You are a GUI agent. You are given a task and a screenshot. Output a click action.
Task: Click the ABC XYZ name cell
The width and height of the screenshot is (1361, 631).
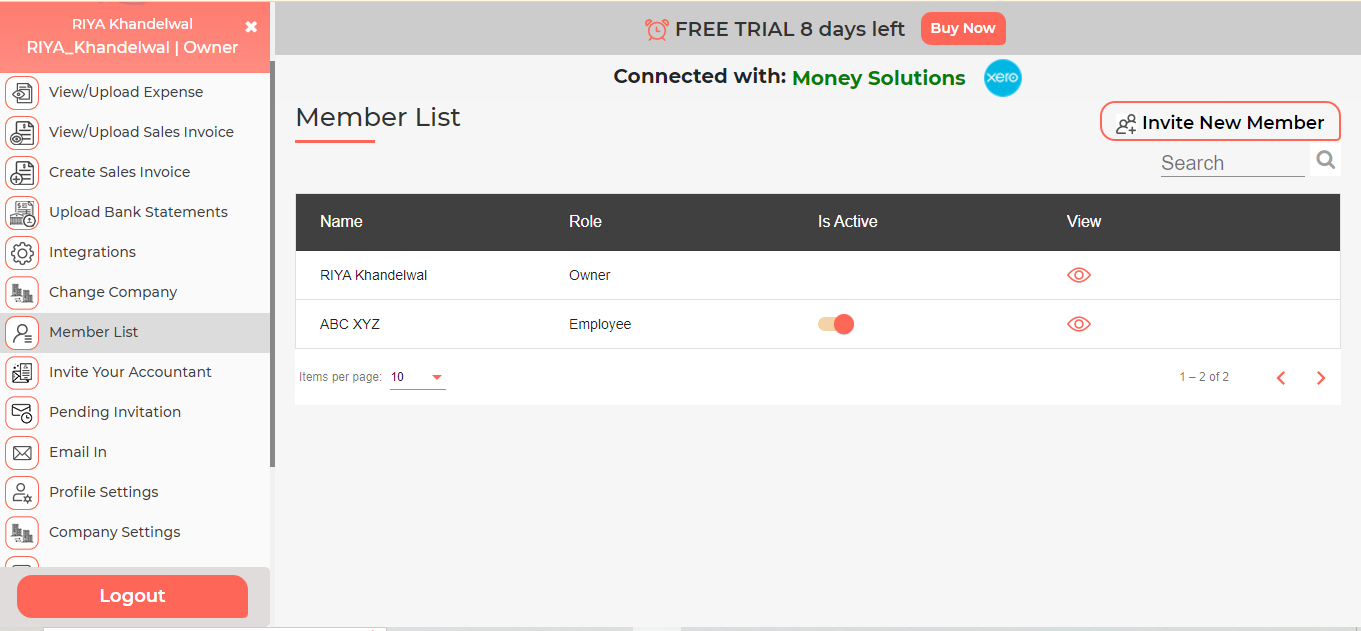[350, 324]
